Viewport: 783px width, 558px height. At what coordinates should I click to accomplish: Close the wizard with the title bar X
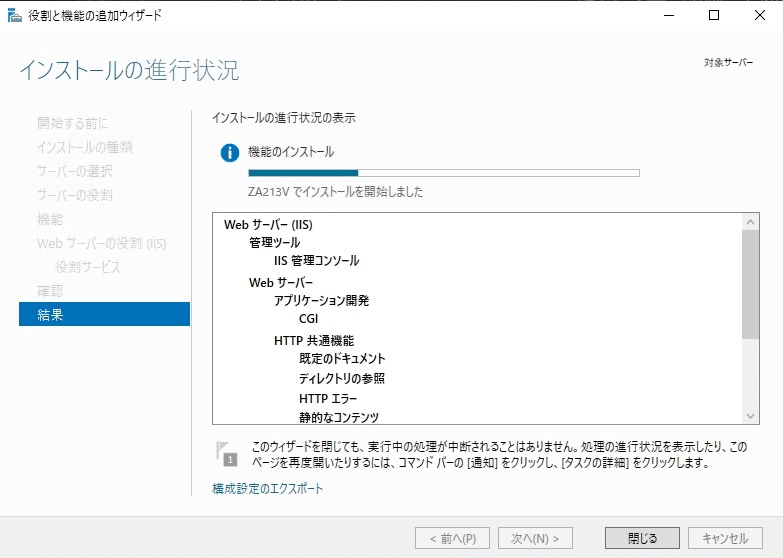(760, 15)
